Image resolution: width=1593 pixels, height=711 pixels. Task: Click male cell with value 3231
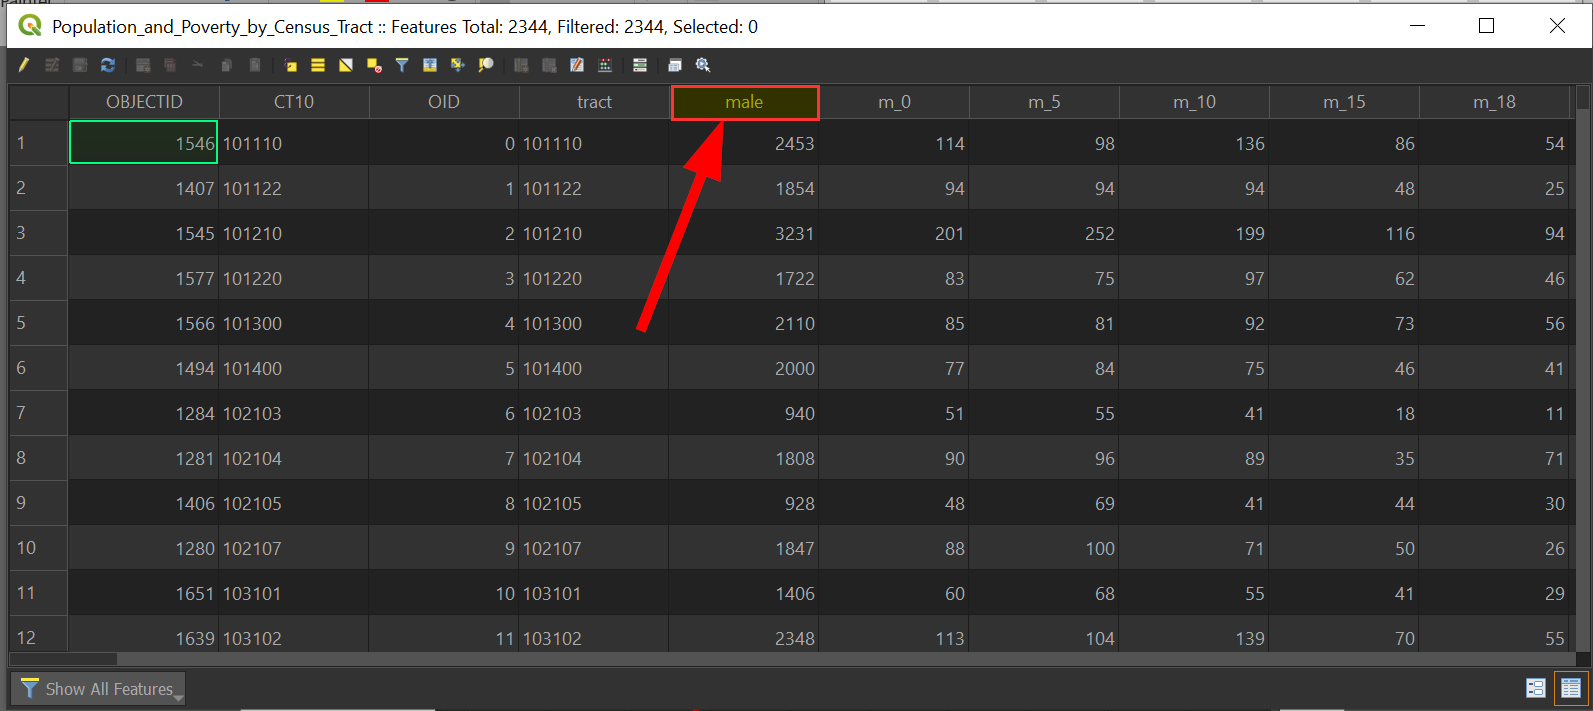click(744, 233)
